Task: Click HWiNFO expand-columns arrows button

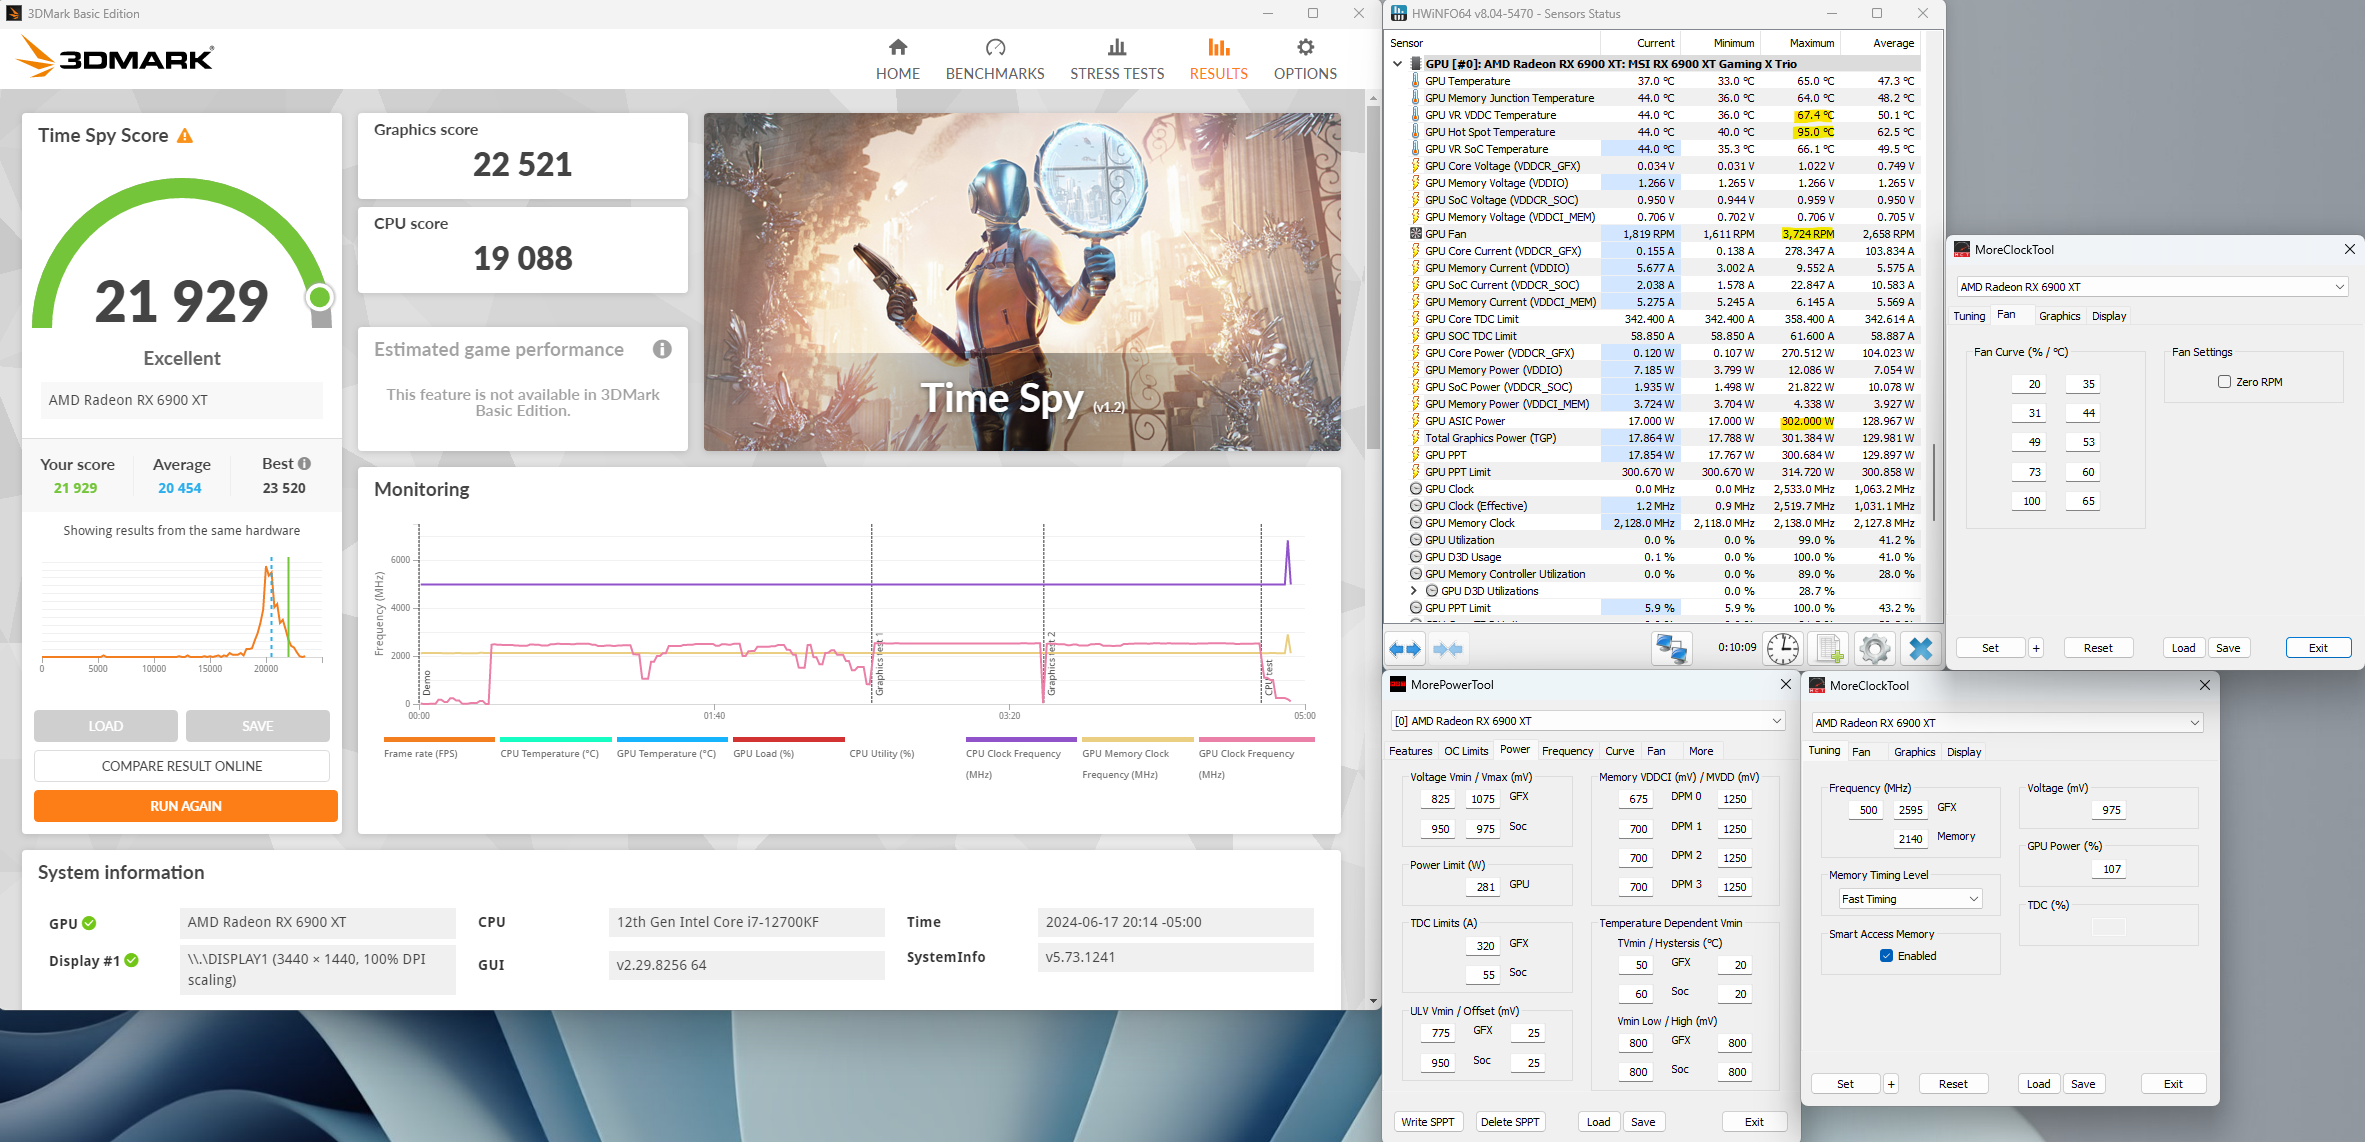Action: click(1405, 649)
